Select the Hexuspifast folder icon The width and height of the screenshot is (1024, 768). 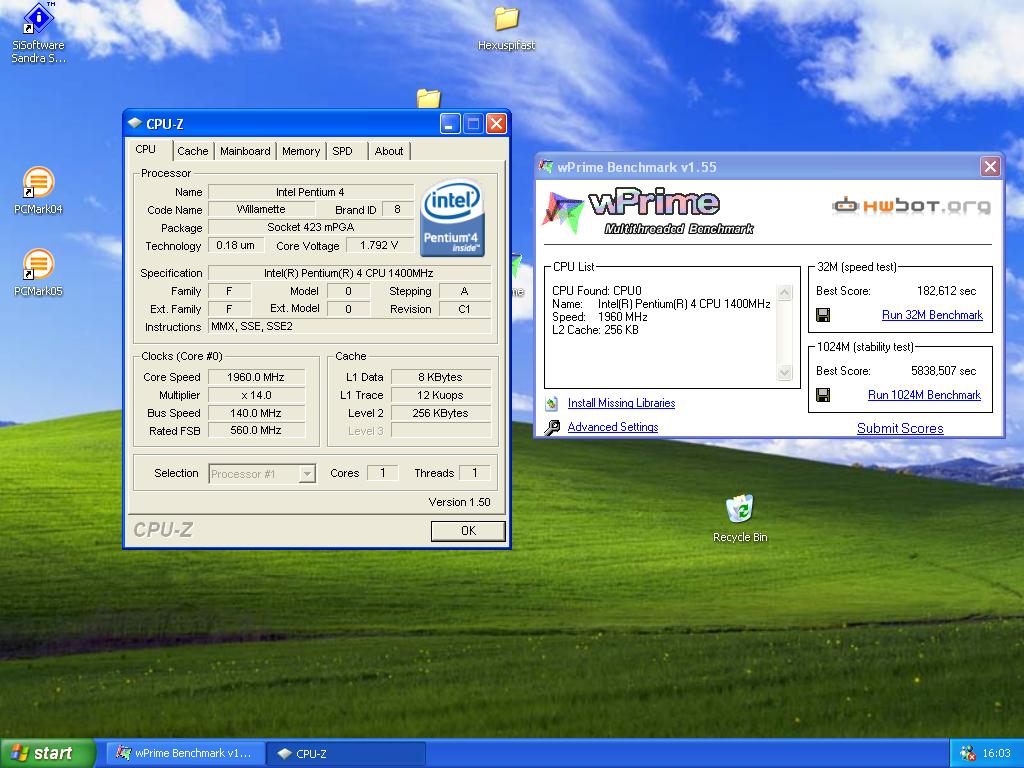pyautogui.click(x=506, y=29)
